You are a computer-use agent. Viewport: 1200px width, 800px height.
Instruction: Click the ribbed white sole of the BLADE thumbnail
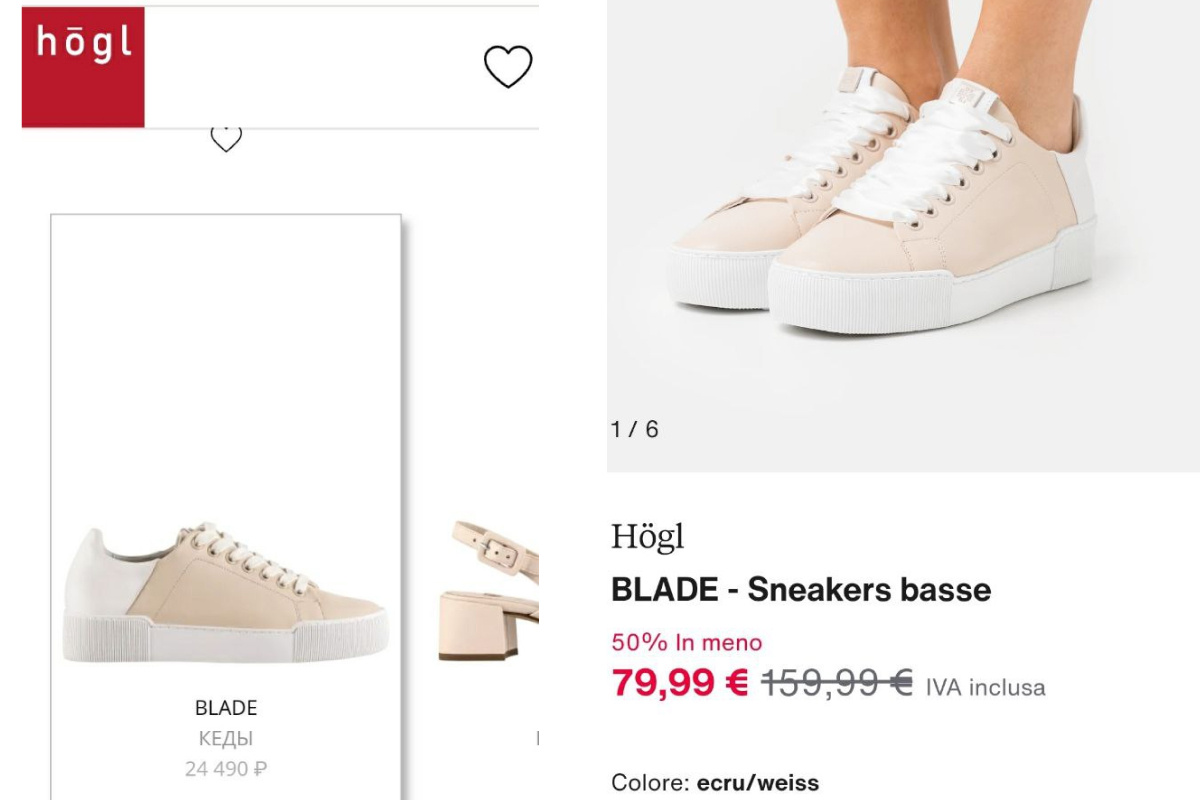[226, 638]
